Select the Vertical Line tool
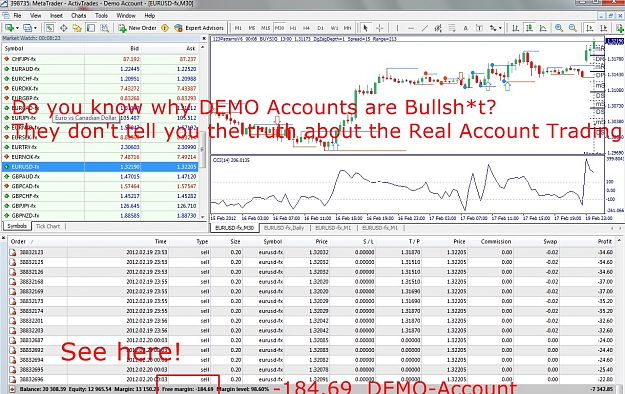This screenshot has width=625, height=394. [x=397, y=28]
